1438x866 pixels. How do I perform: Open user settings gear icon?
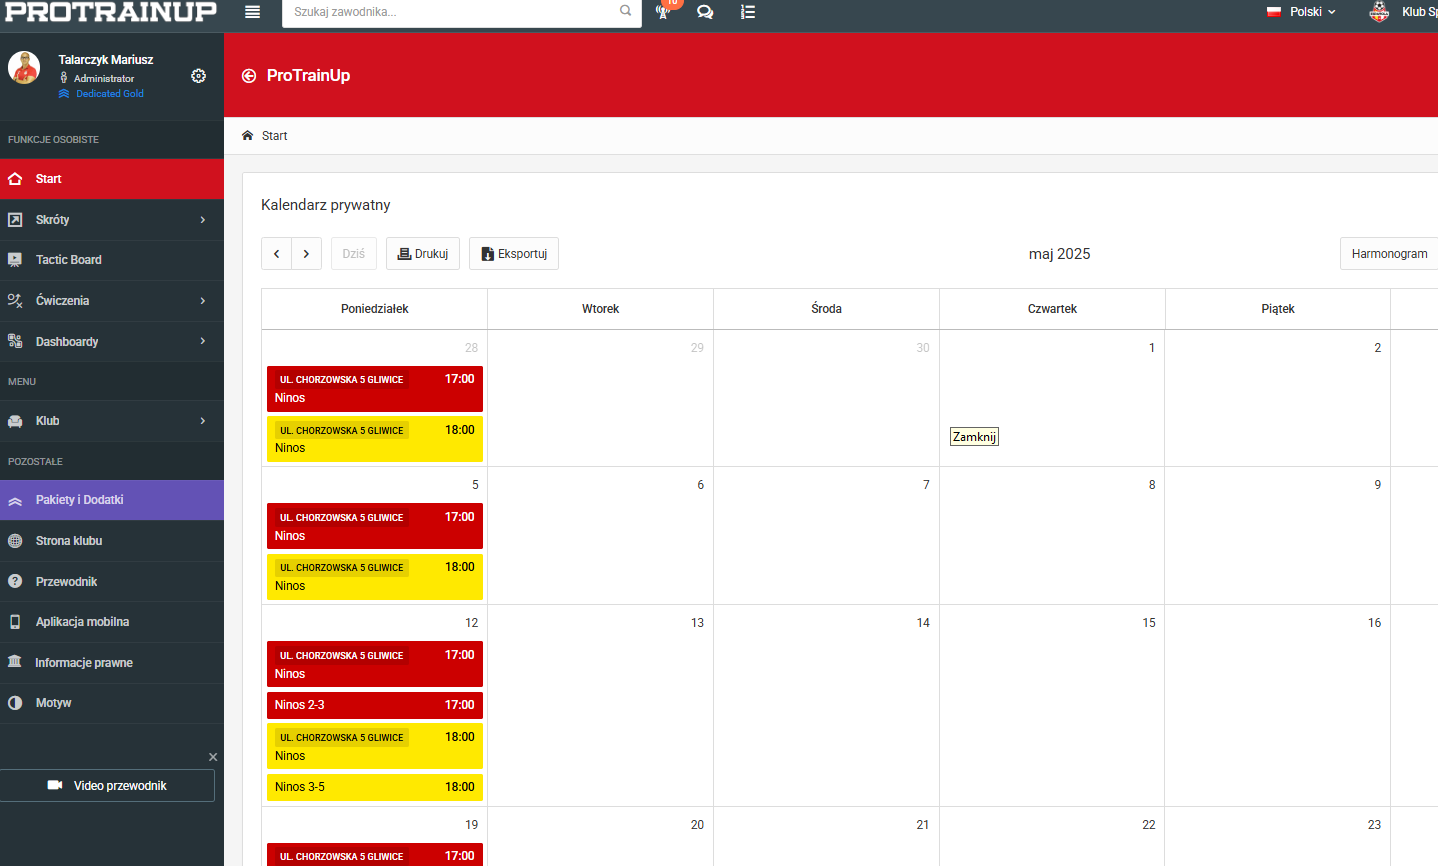[199, 76]
